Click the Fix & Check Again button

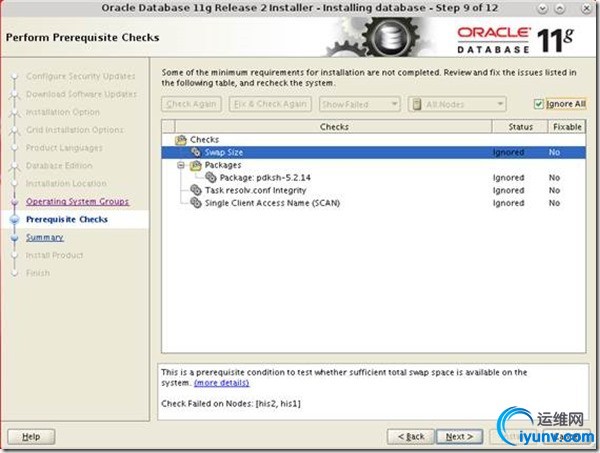pyautogui.click(x=270, y=104)
